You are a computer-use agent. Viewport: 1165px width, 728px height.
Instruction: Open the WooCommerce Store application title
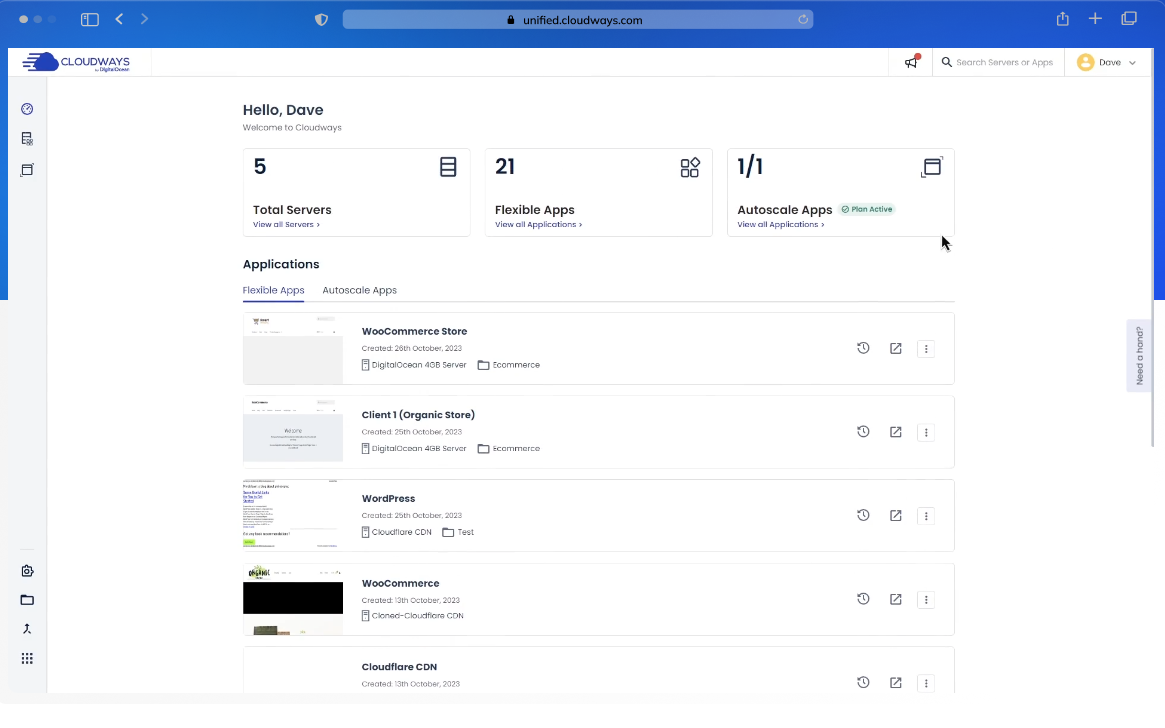coord(415,331)
